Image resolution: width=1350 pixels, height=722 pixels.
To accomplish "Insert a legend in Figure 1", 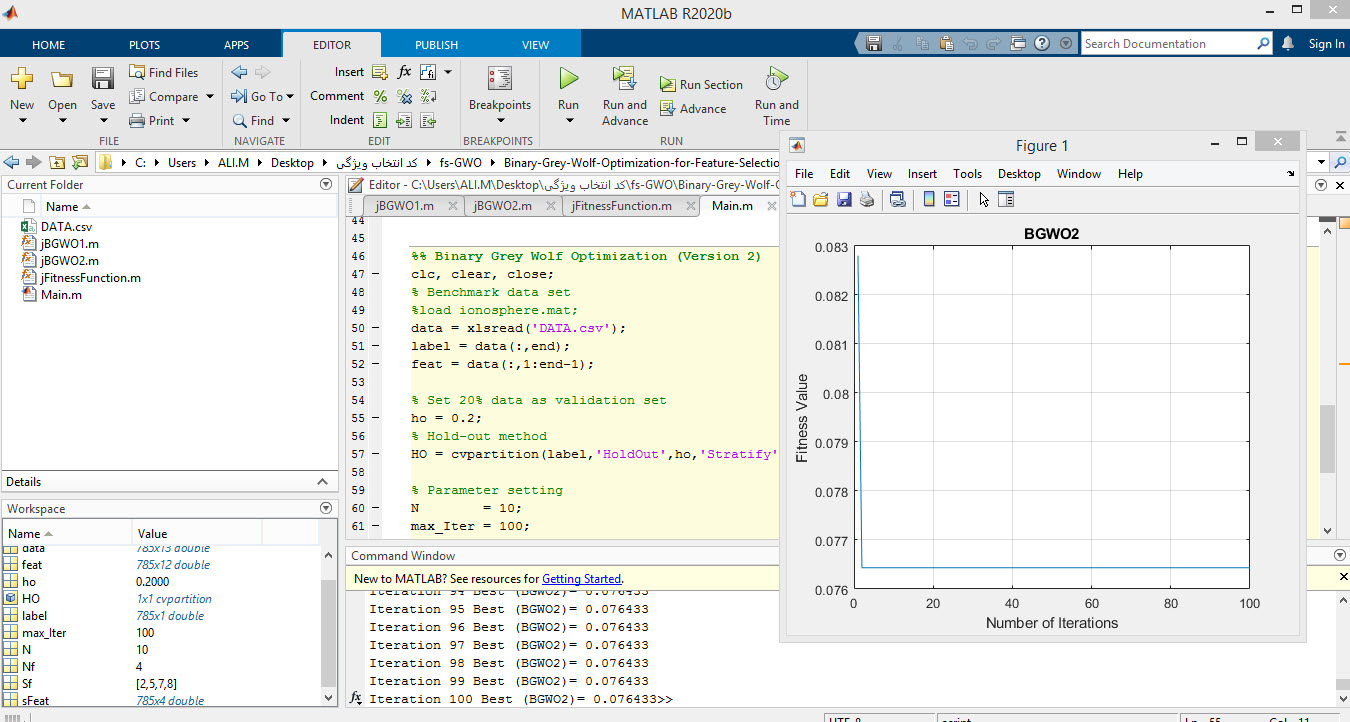I will point(951,199).
